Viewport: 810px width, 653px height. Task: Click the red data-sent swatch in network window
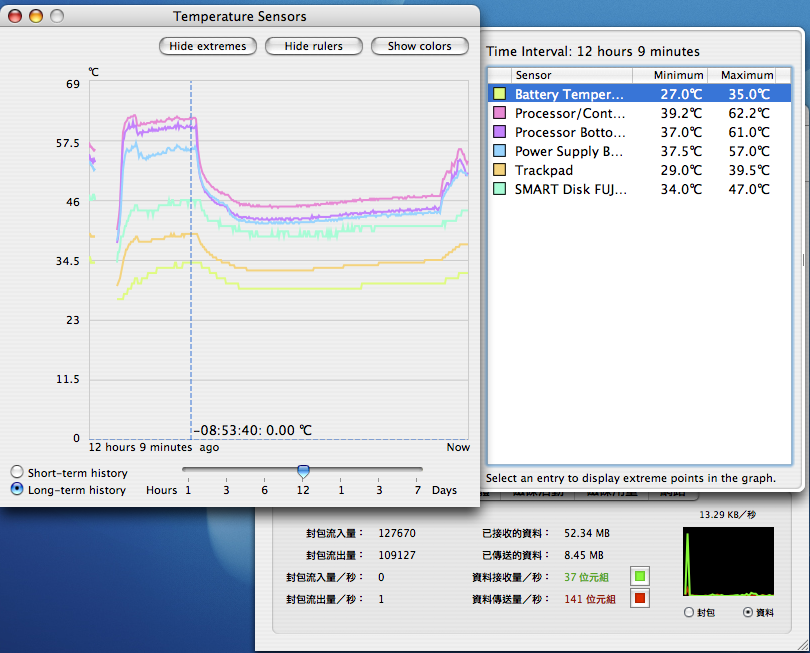coord(640,598)
